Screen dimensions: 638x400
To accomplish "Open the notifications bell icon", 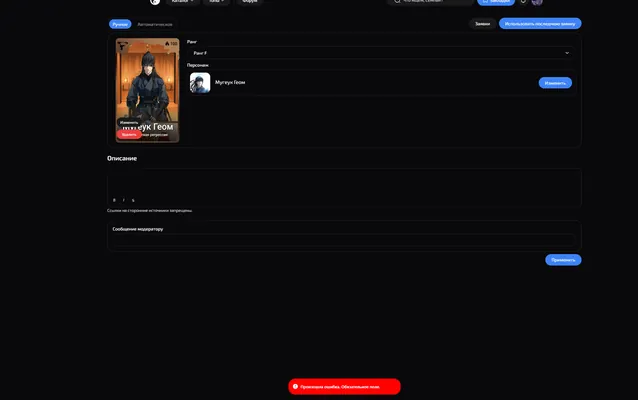I will pos(523,2).
